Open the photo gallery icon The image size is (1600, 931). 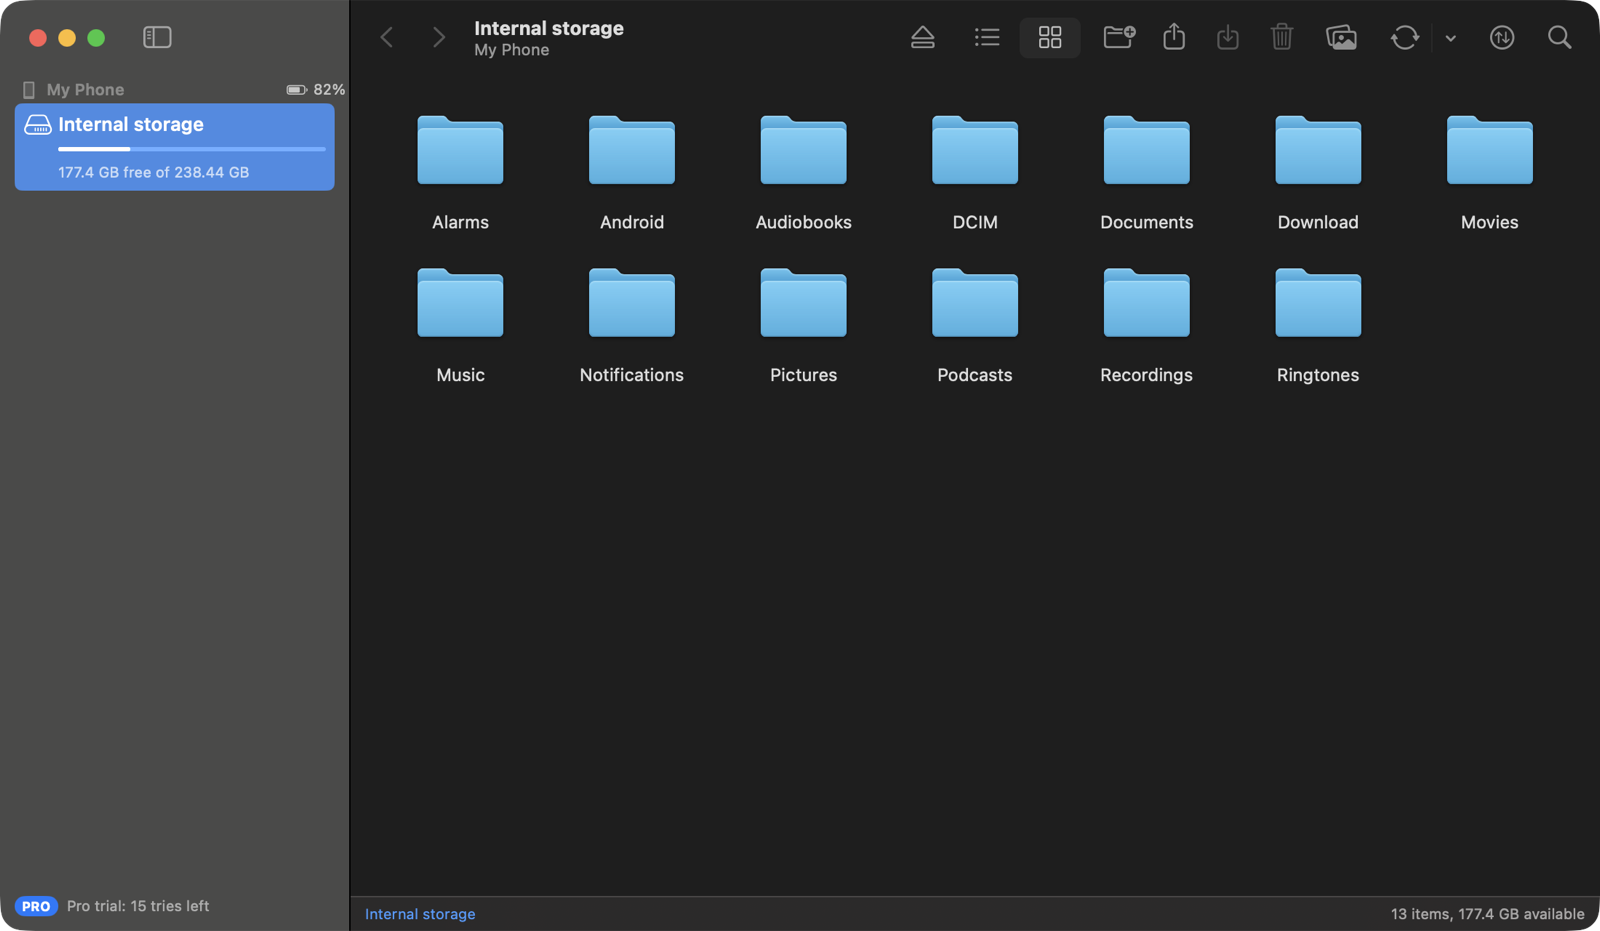tap(1341, 38)
